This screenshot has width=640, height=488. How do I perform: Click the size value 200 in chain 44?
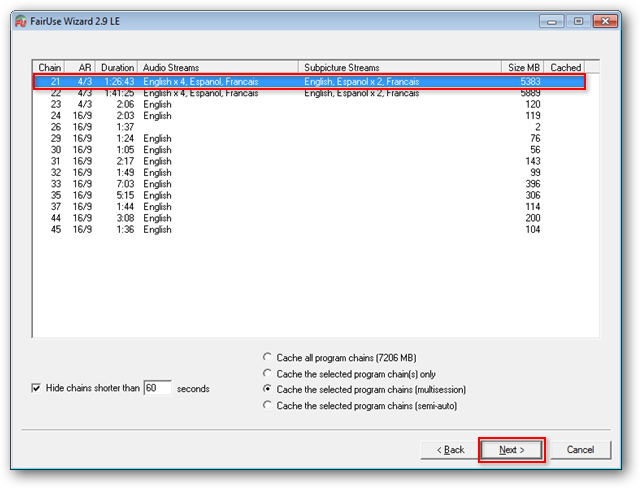point(533,218)
